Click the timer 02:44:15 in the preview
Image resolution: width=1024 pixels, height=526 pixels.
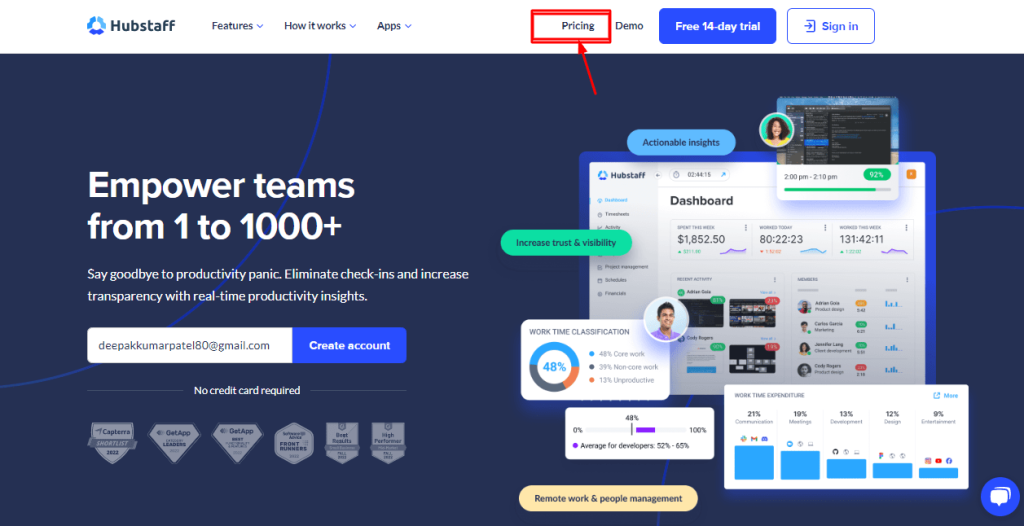[699, 175]
